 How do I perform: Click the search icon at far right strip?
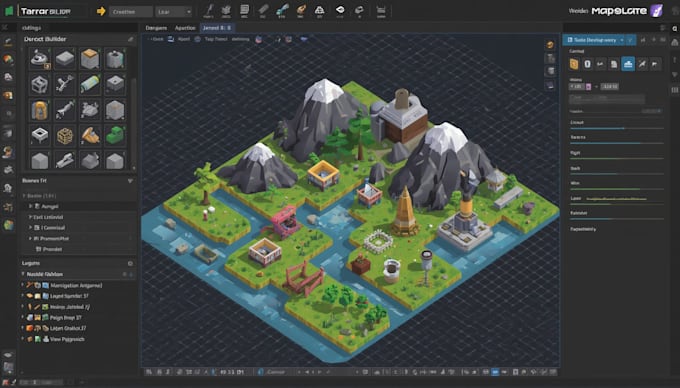674,29
